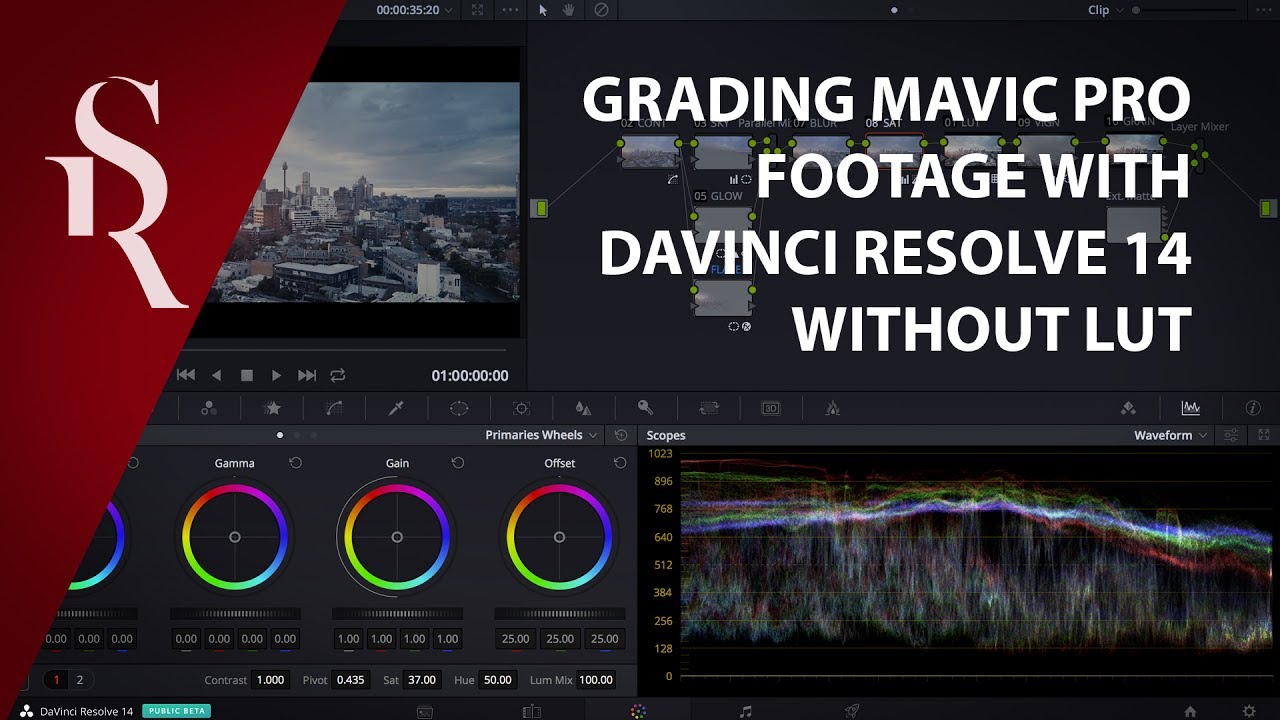Click the Hue value field 50.00
This screenshot has width=1280, height=720.
point(497,680)
